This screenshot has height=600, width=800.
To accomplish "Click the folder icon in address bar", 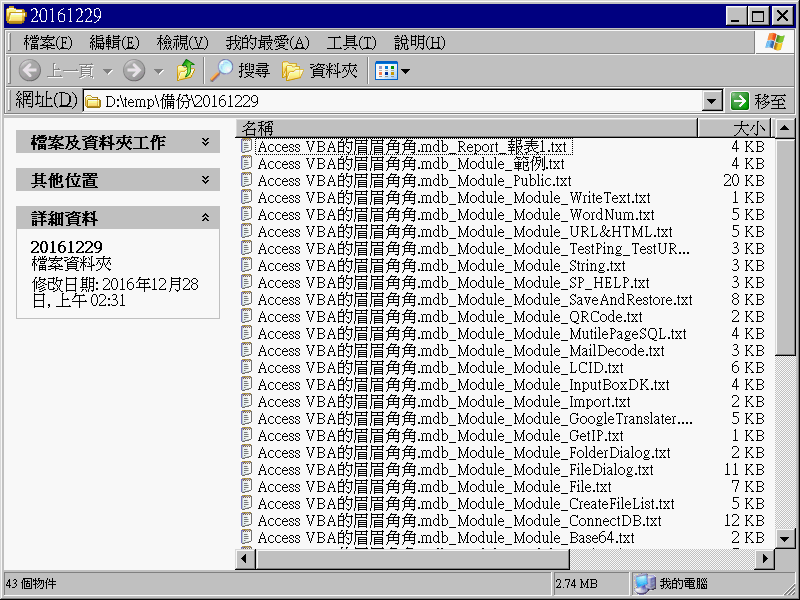I will pos(93,102).
